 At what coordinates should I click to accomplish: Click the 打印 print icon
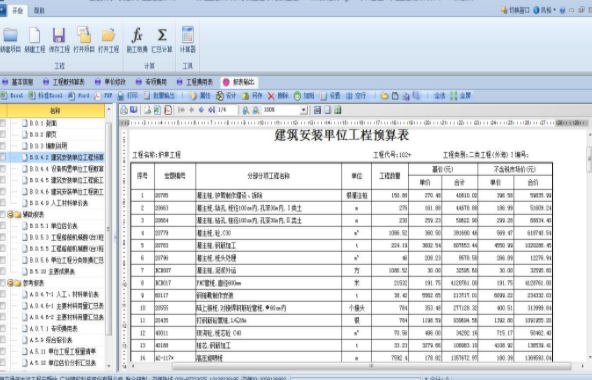click(121, 96)
